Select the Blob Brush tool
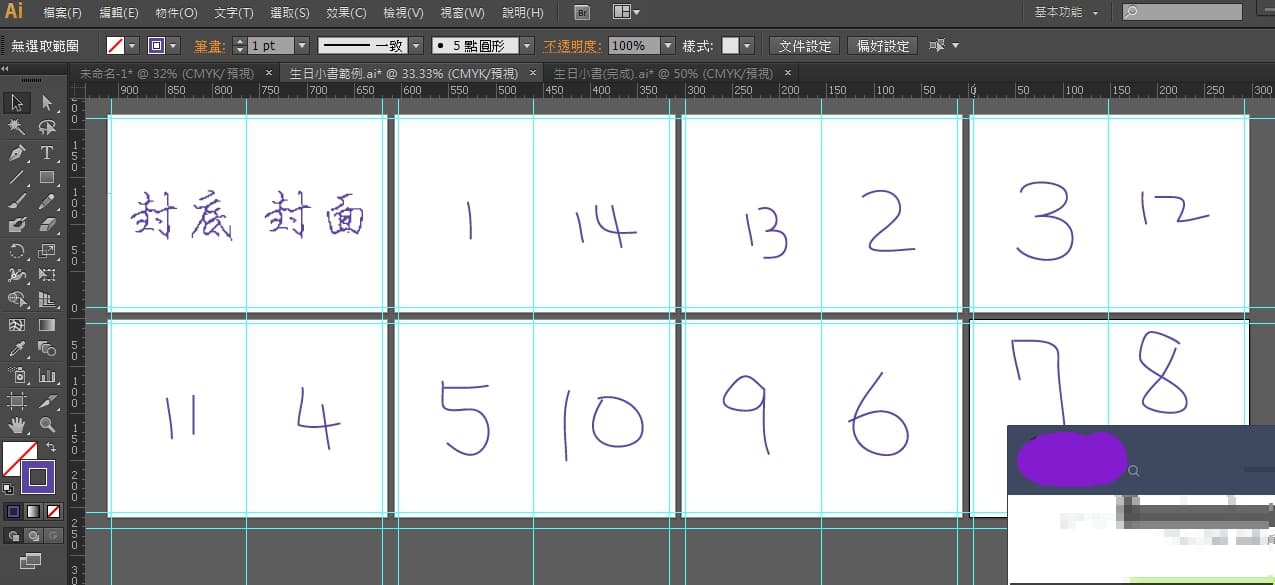 (17, 226)
